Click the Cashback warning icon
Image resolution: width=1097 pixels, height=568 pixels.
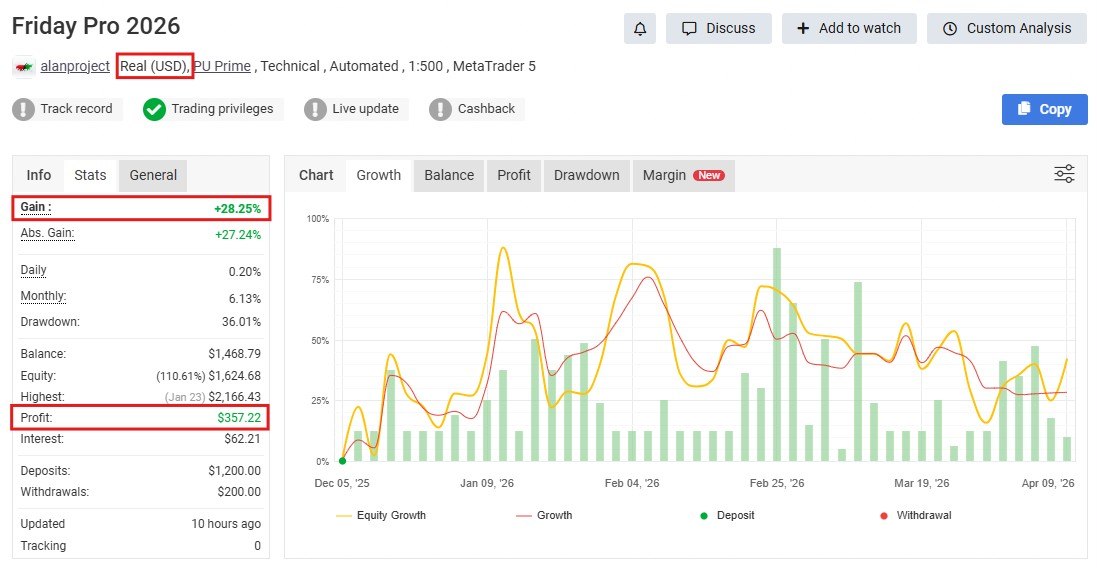[440, 109]
